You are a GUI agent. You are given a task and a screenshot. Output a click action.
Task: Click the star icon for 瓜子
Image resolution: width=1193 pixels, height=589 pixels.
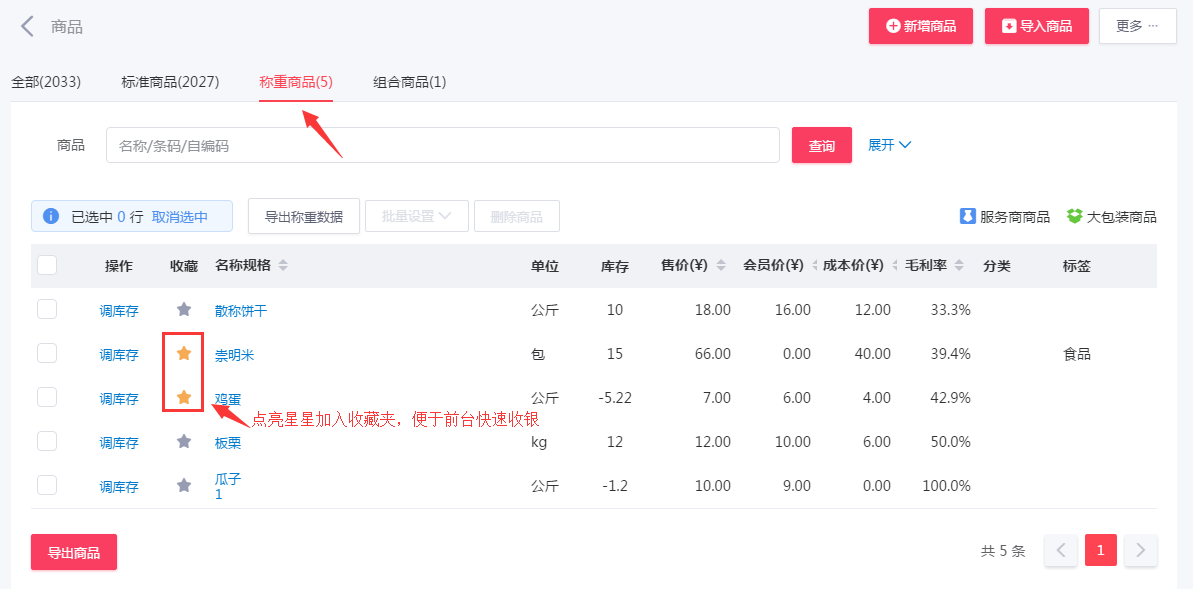(x=184, y=485)
